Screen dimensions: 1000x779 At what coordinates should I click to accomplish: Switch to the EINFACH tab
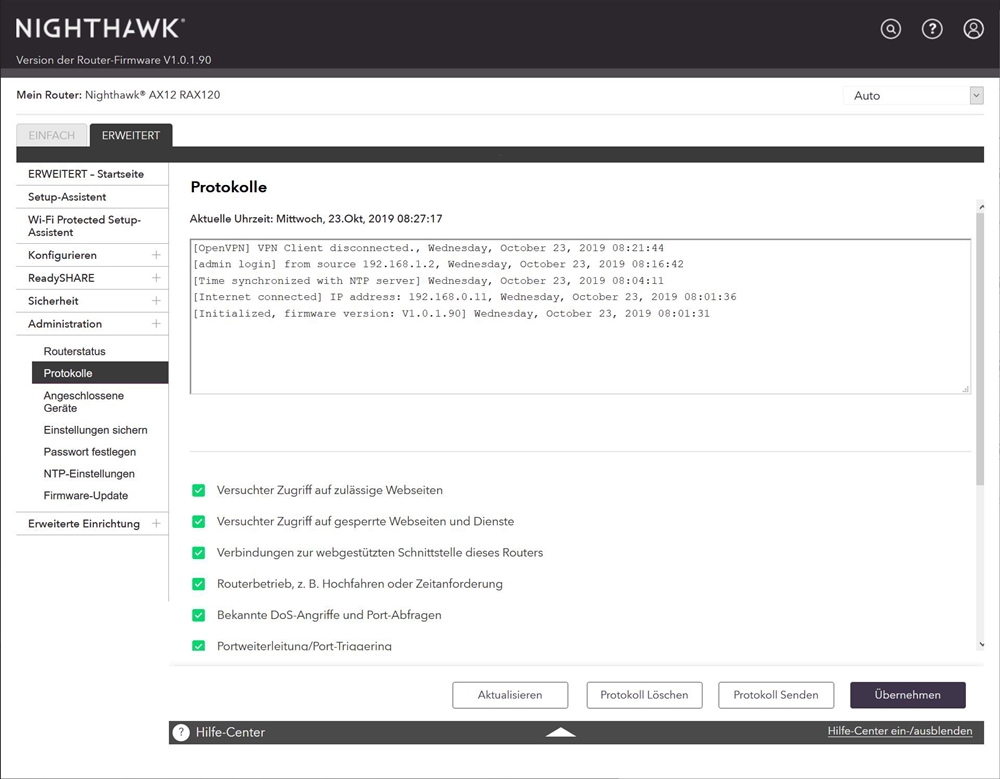[51, 136]
